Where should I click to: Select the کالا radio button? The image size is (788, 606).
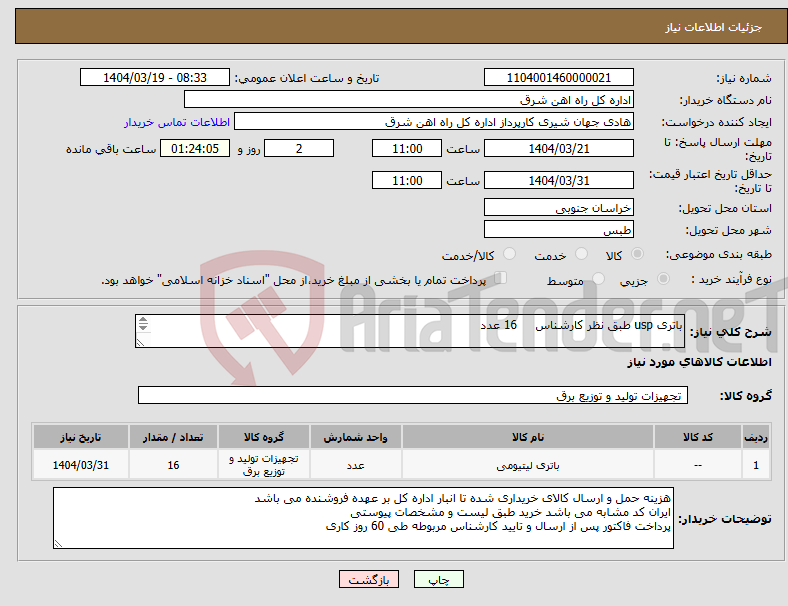pyautogui.click(x=637, y=254)
